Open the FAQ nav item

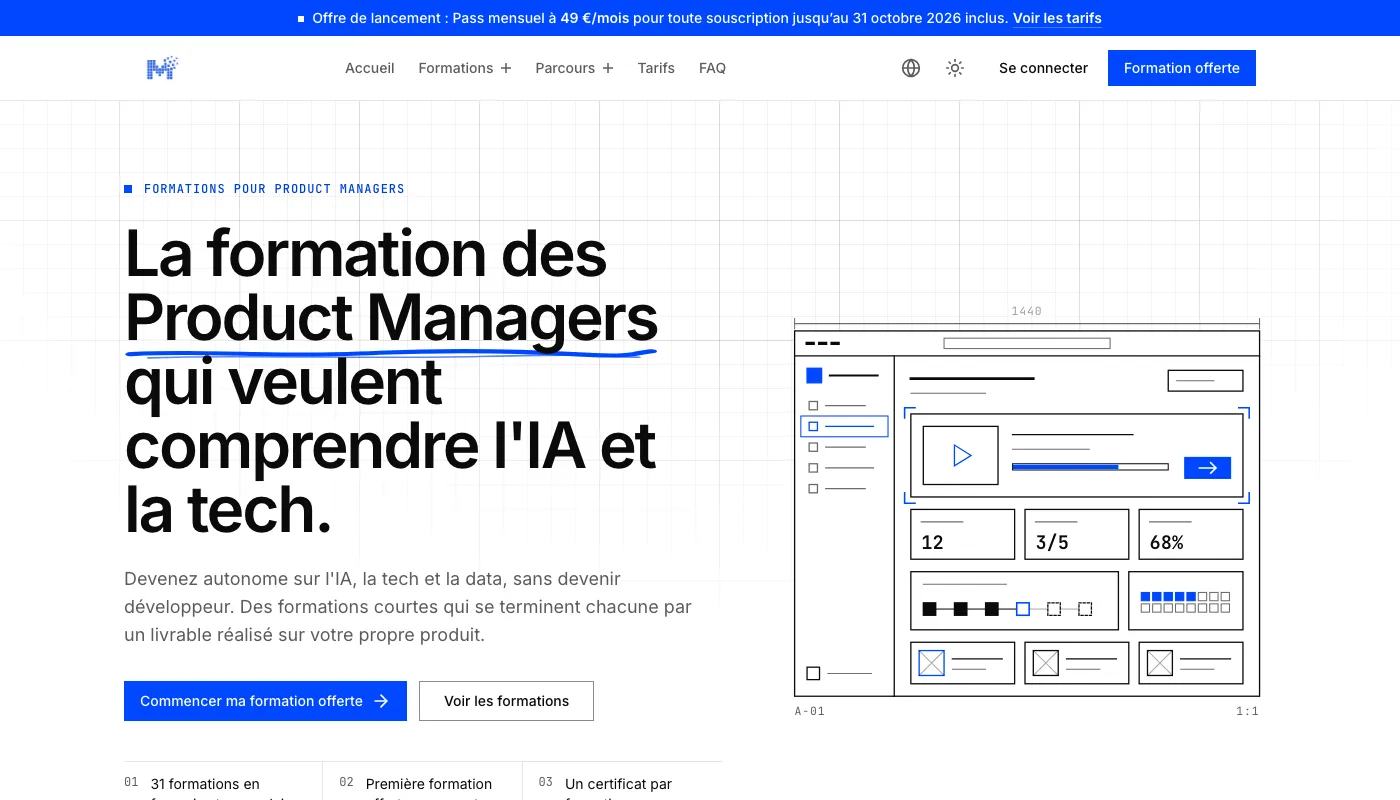[712, 68]
